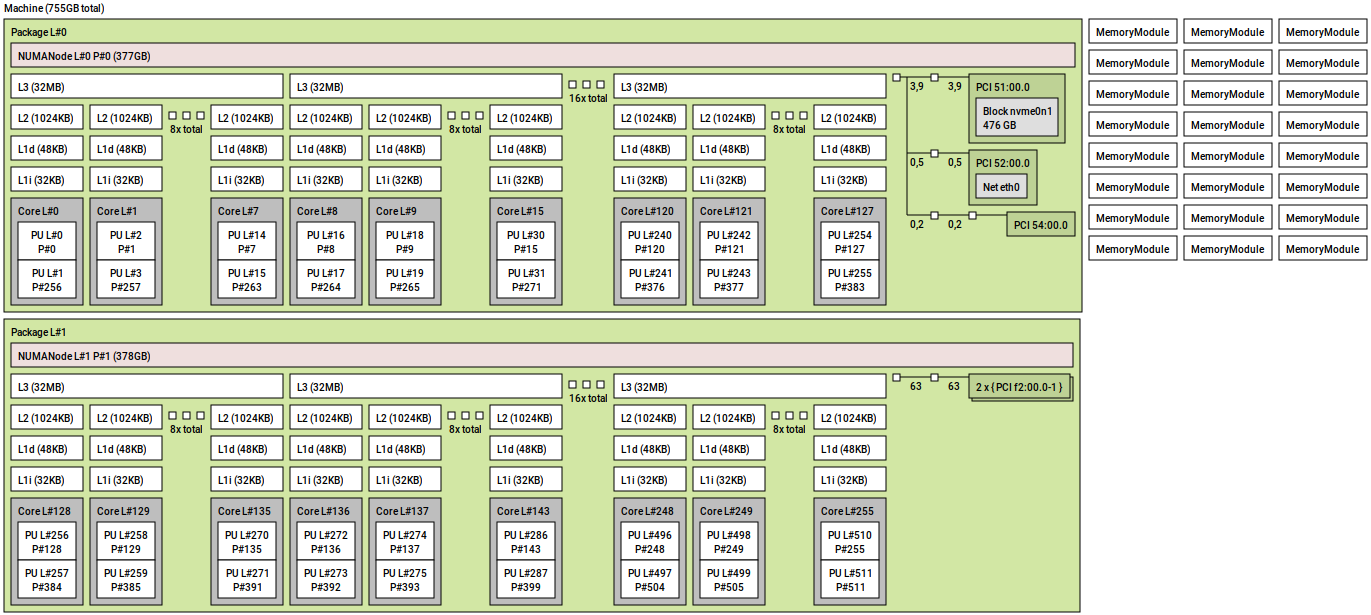Image resolution: width=1371 pixels, height=615 pixels.
Task: Click the 63 link speed indicator
Action: point(916,383)
